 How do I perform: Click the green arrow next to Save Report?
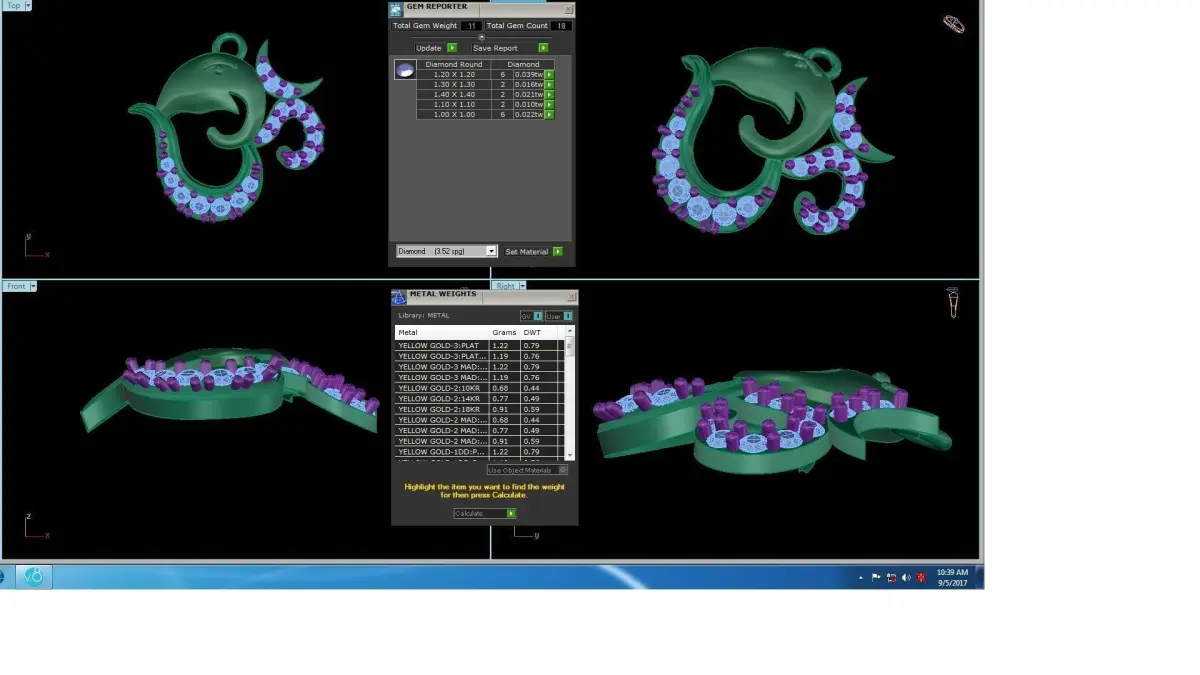543,47
